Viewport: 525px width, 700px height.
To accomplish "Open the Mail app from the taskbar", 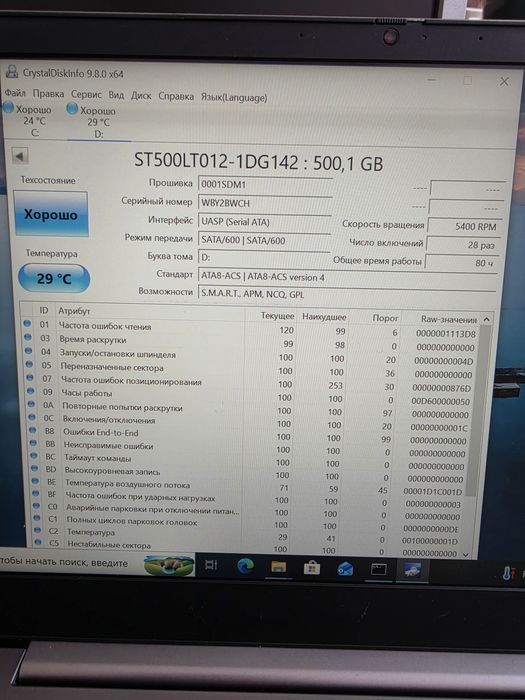I will 345,569.
